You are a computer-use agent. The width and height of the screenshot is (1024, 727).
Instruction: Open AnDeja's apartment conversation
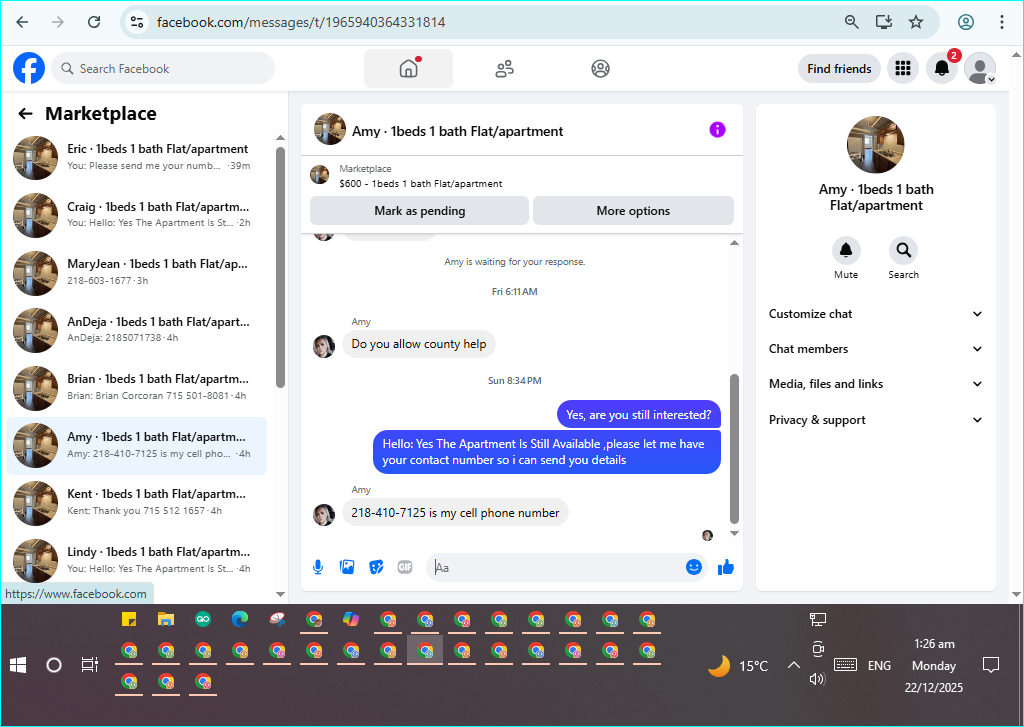tap(137, 330)
